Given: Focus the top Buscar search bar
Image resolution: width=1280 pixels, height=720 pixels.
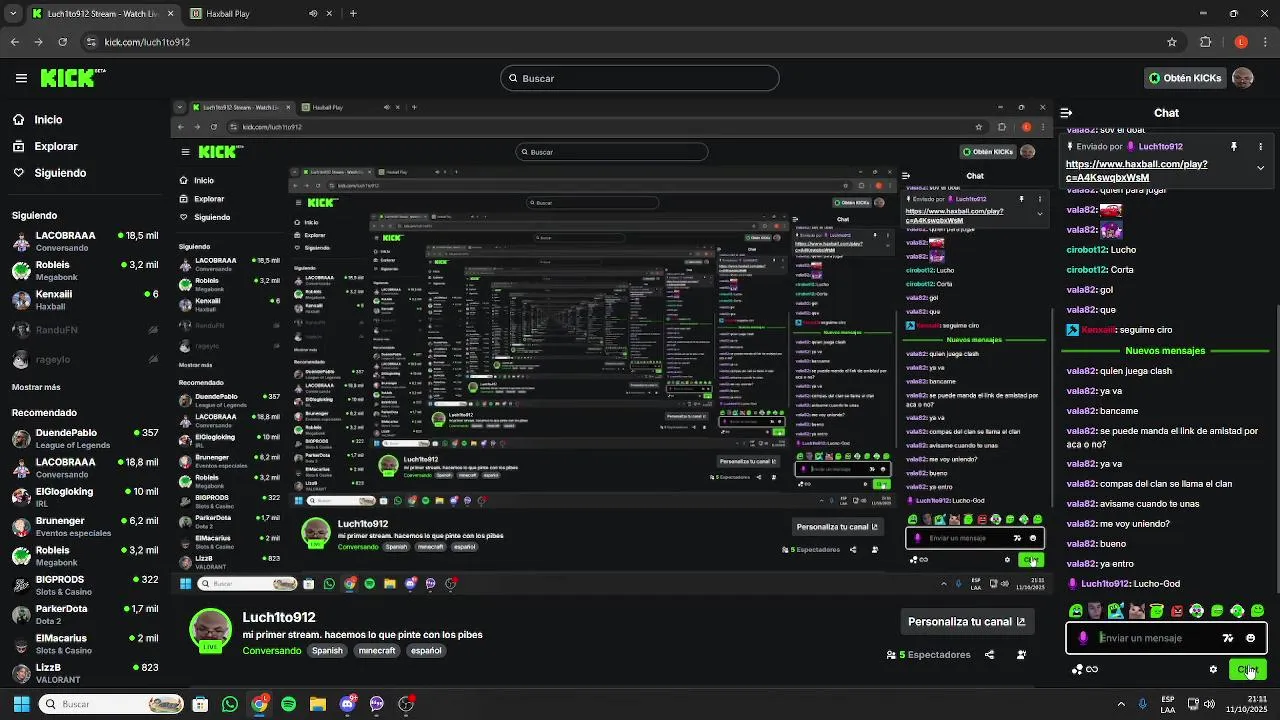Looking at the screenshot, I should tap(640, 78).
